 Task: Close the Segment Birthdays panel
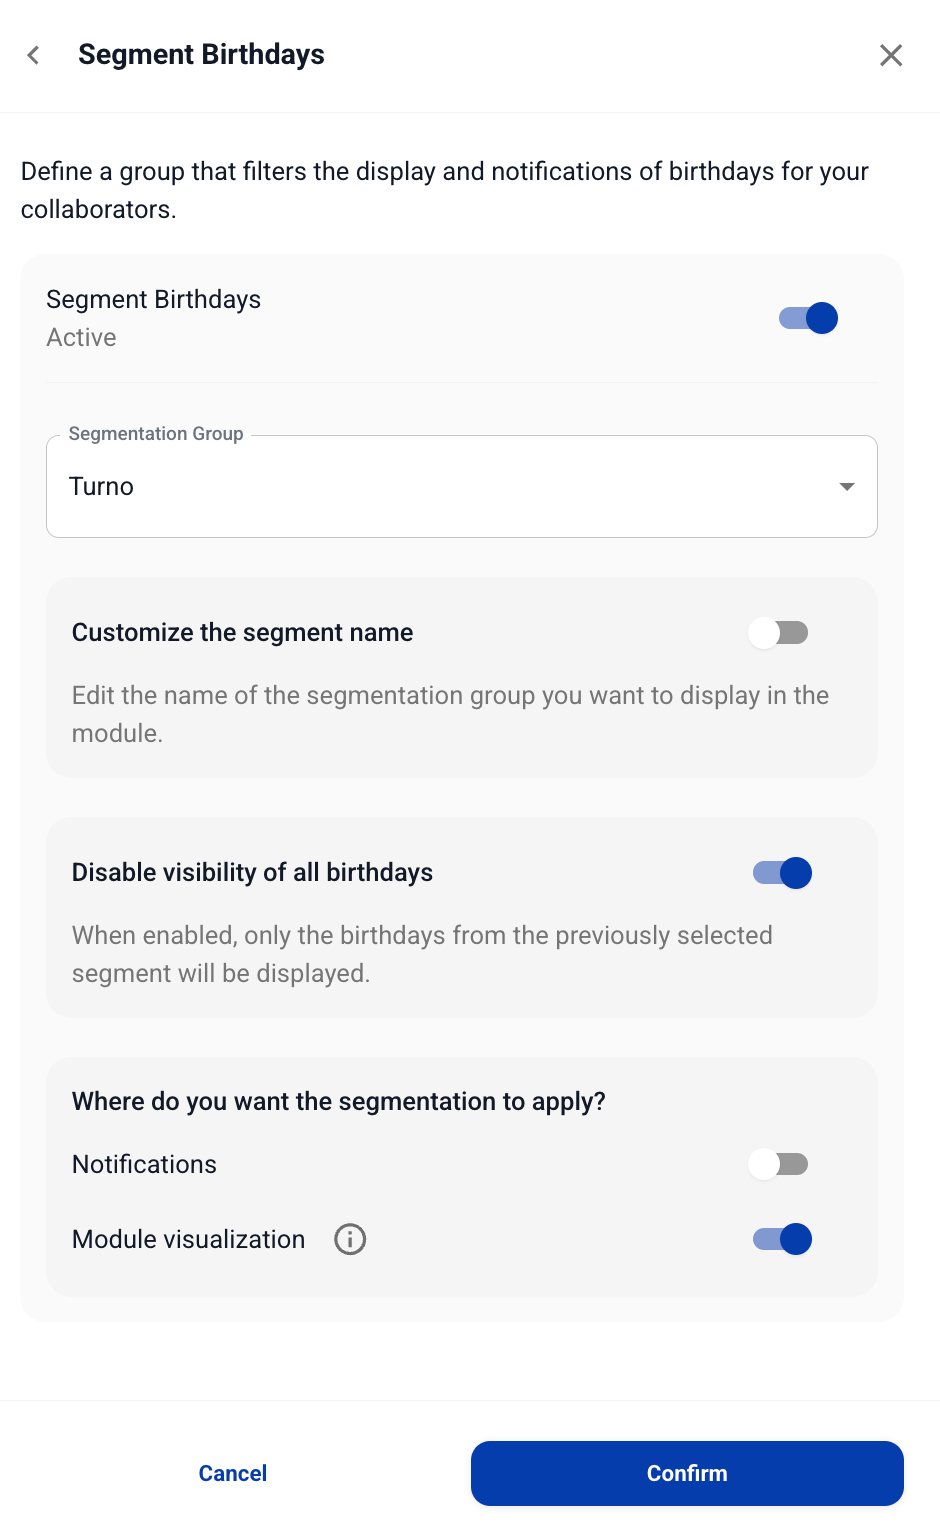[x=890, y=55]
